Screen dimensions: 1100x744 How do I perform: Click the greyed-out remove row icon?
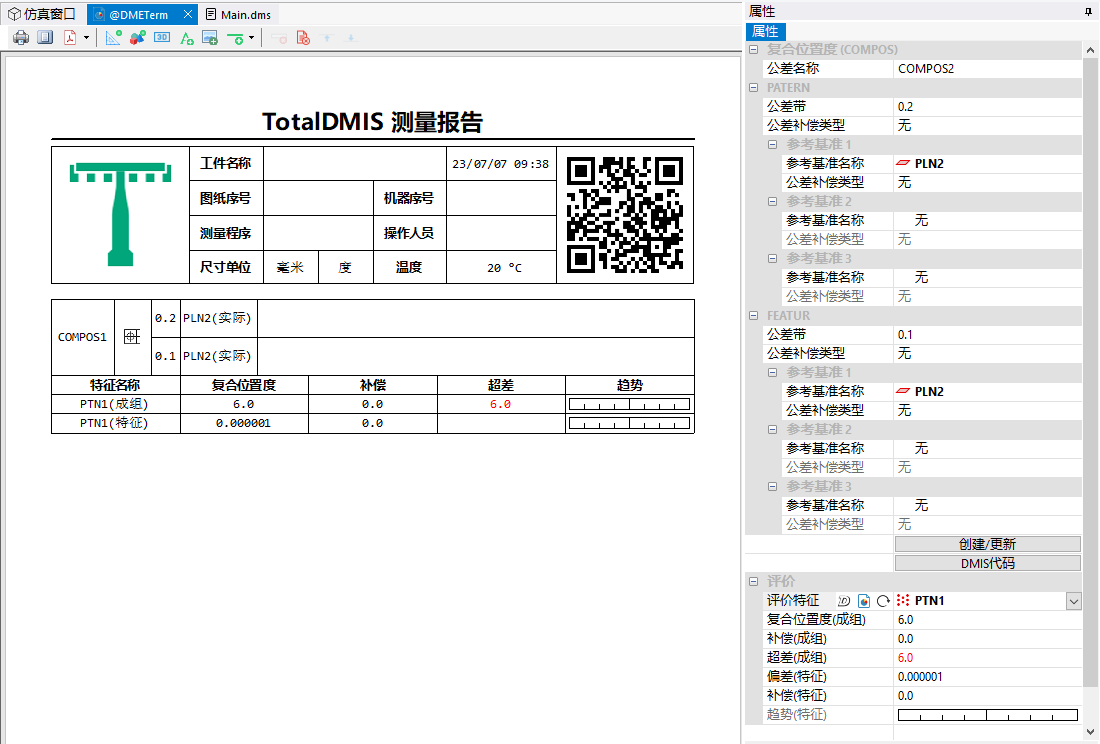tap(279, 38)
